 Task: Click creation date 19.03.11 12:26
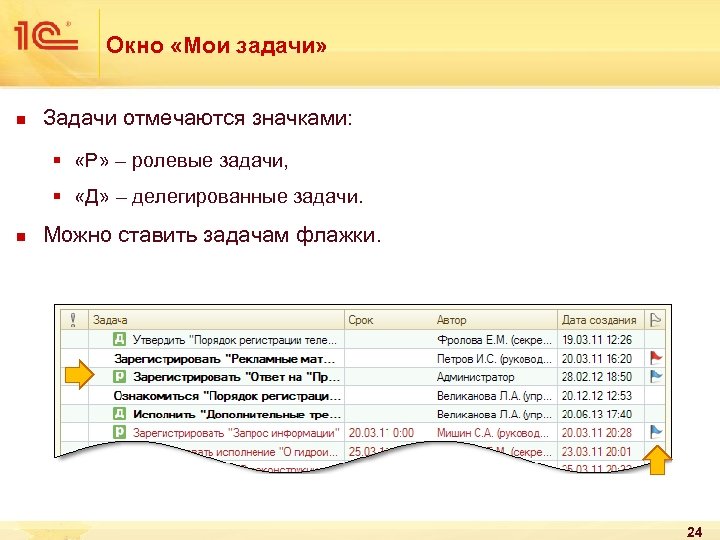[x=597, y=340]
